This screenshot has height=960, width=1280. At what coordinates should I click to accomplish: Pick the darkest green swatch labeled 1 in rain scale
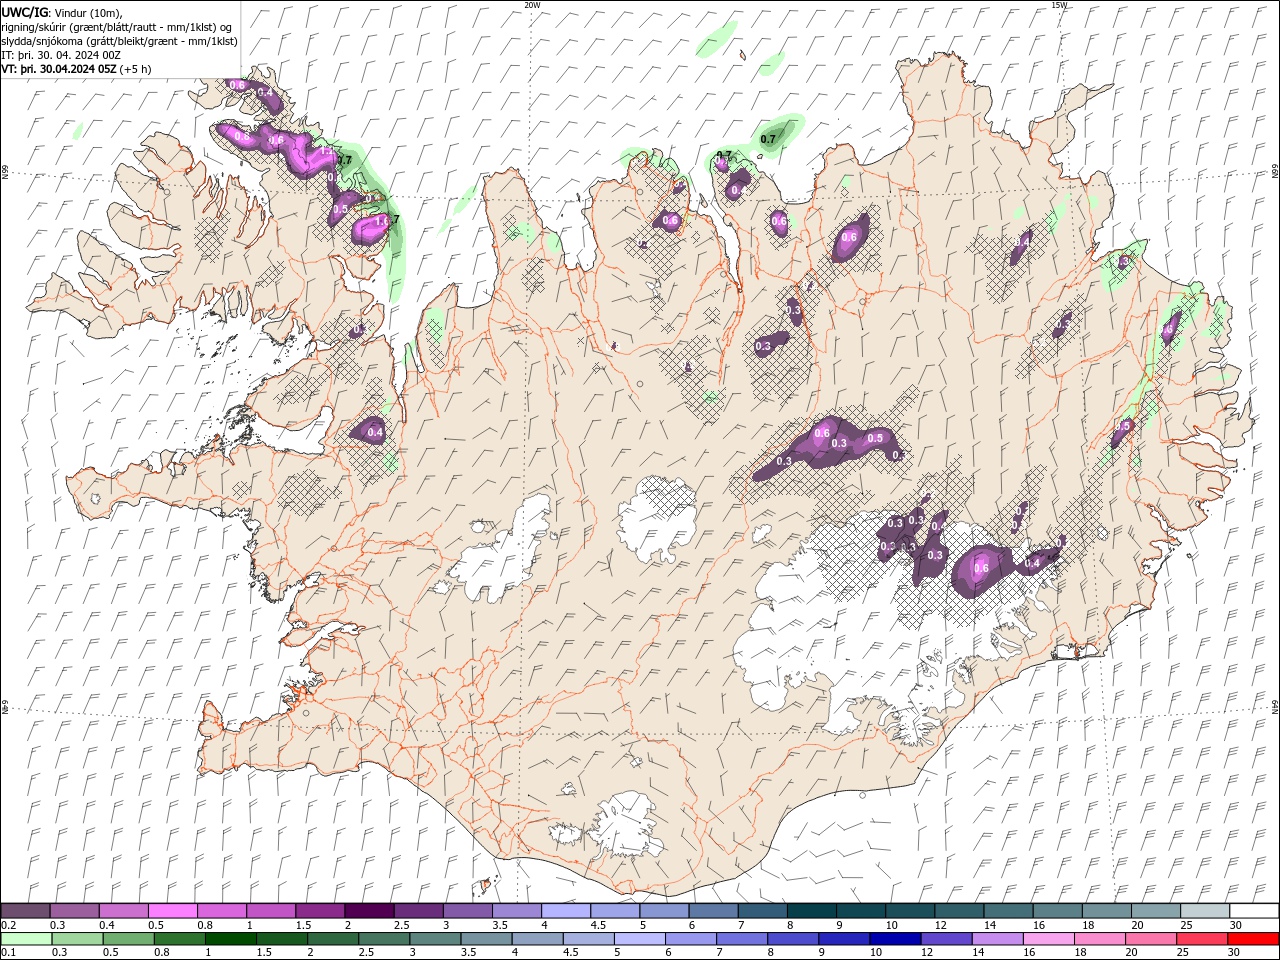click(x=231, y=939)
